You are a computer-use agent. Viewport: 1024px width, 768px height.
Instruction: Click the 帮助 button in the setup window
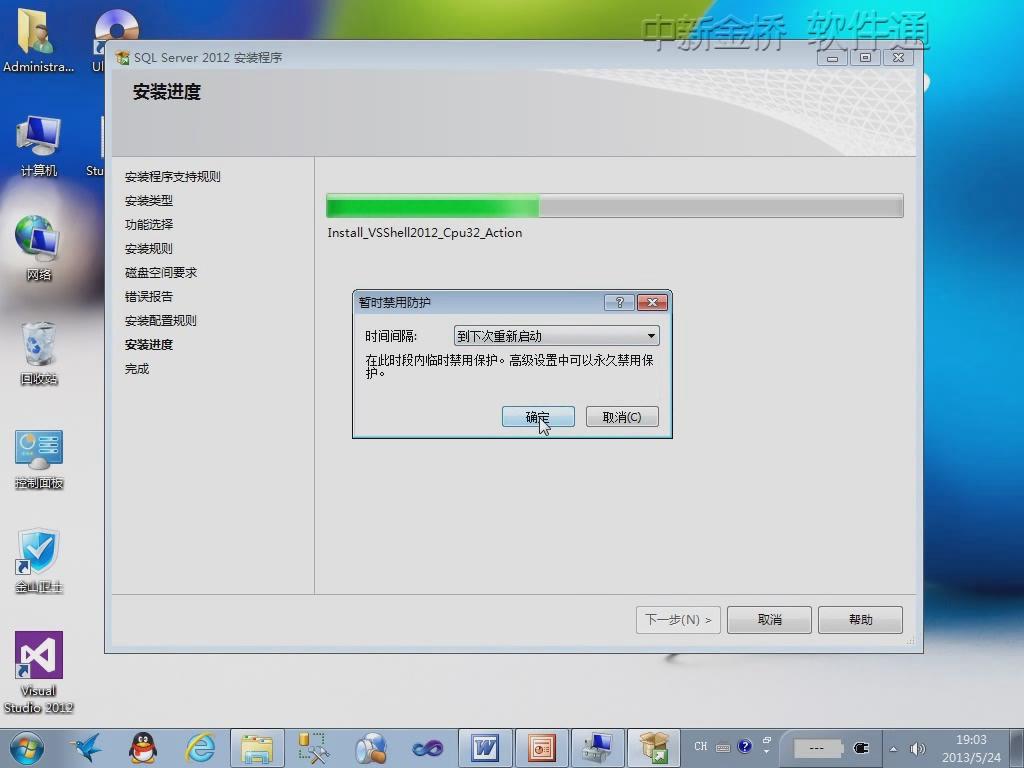pos(860,619)
